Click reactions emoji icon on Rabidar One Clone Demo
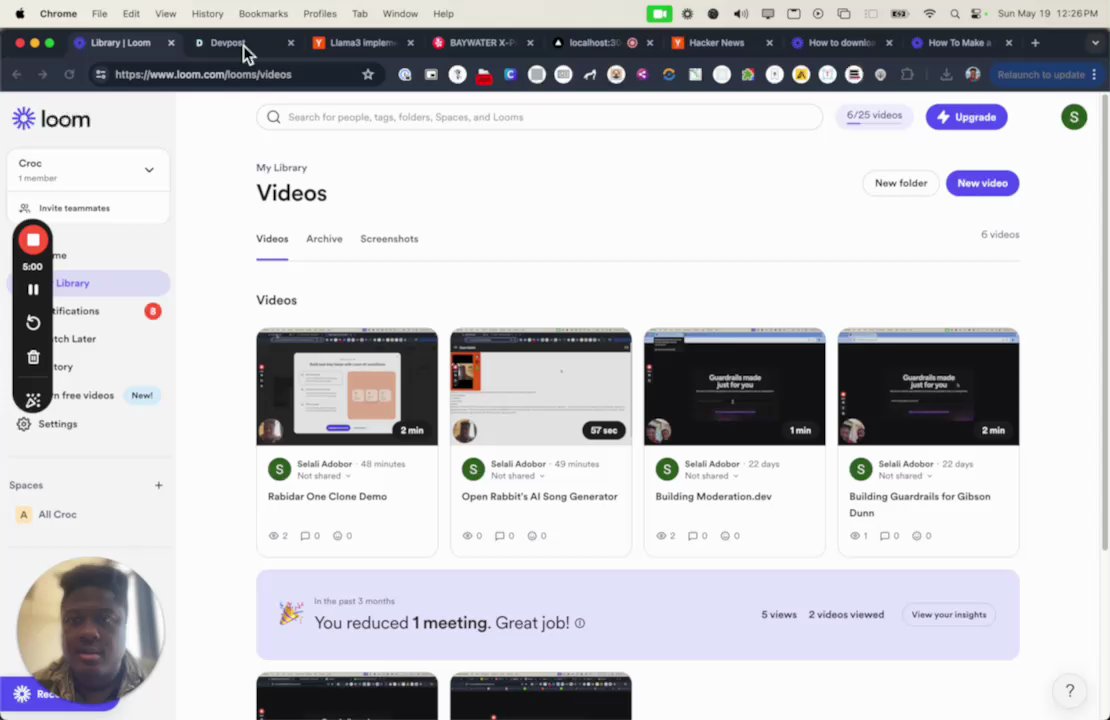The image size is (1110, 720). point(338,536)
